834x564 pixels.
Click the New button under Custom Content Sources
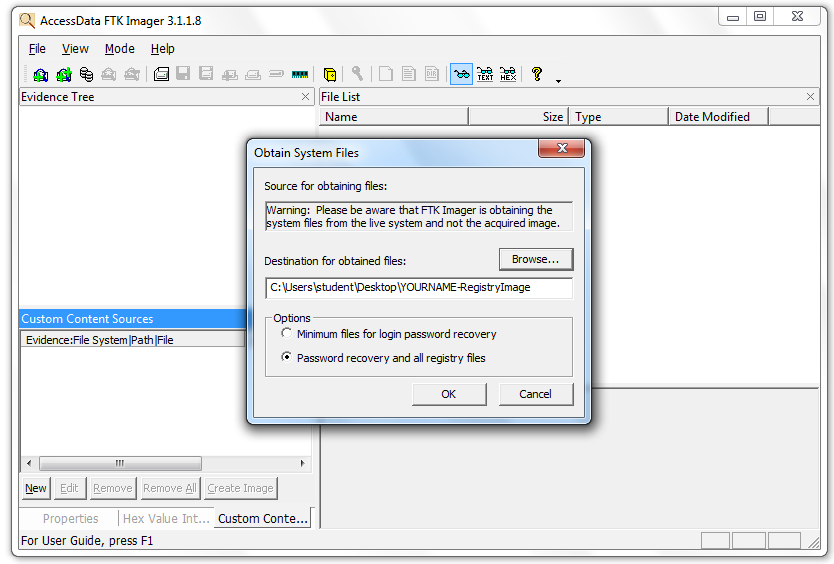(36, 488)
